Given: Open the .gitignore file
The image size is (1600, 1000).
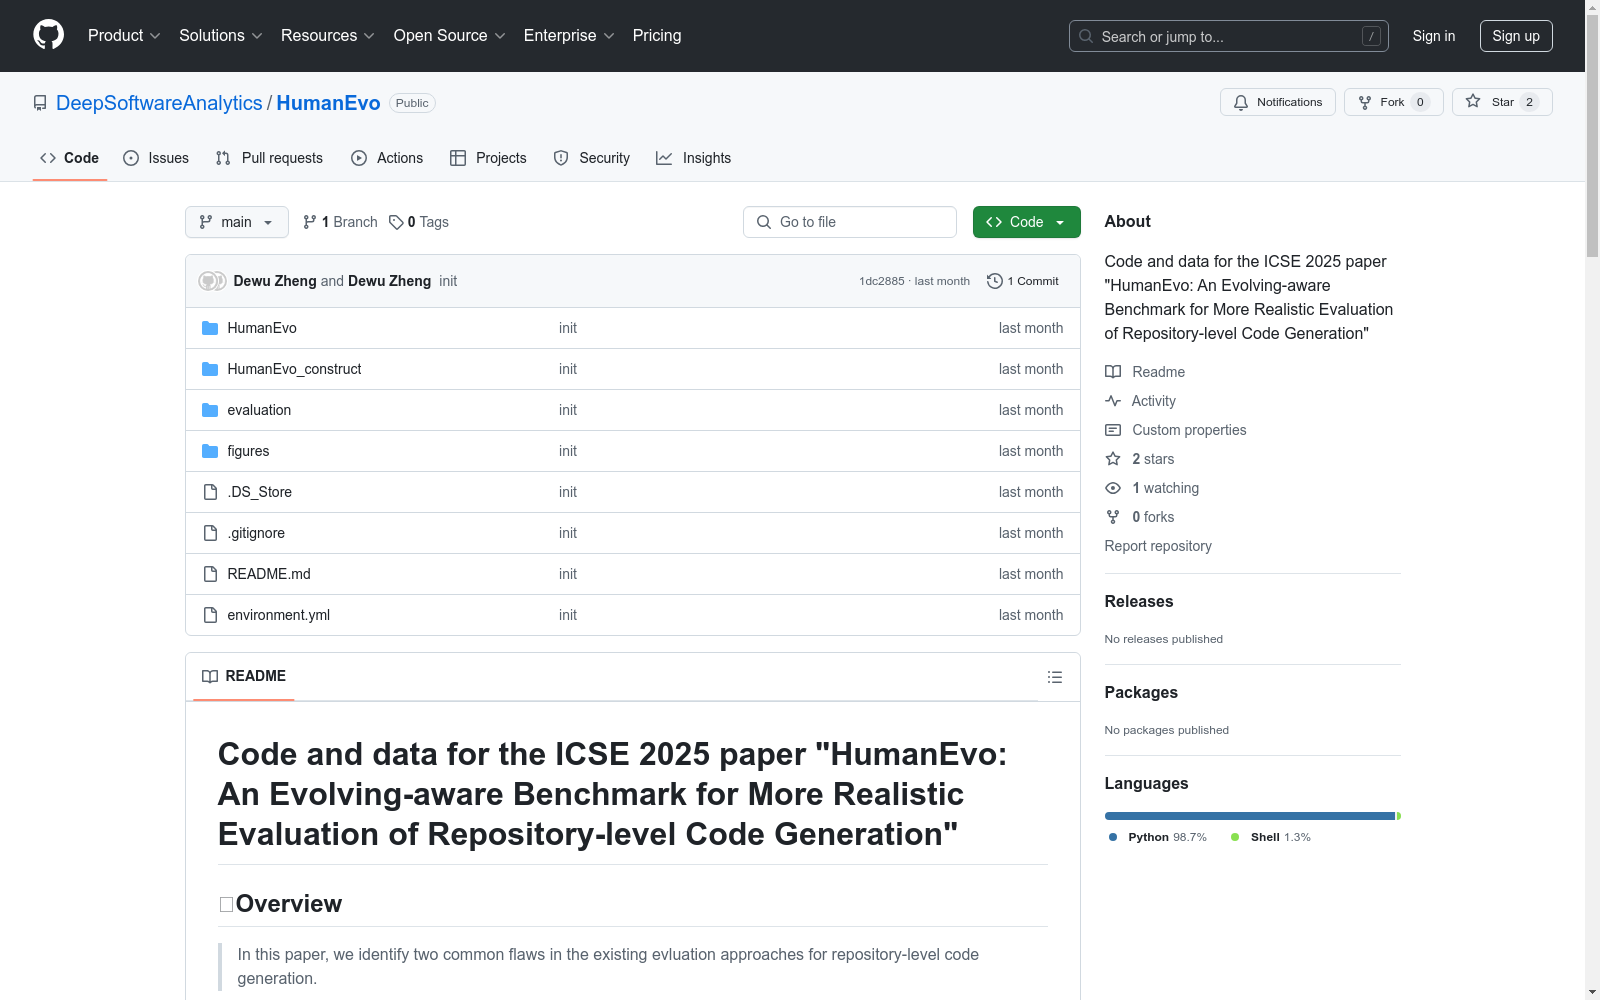Looking at the screenshot, I should (x=256, y=533).
